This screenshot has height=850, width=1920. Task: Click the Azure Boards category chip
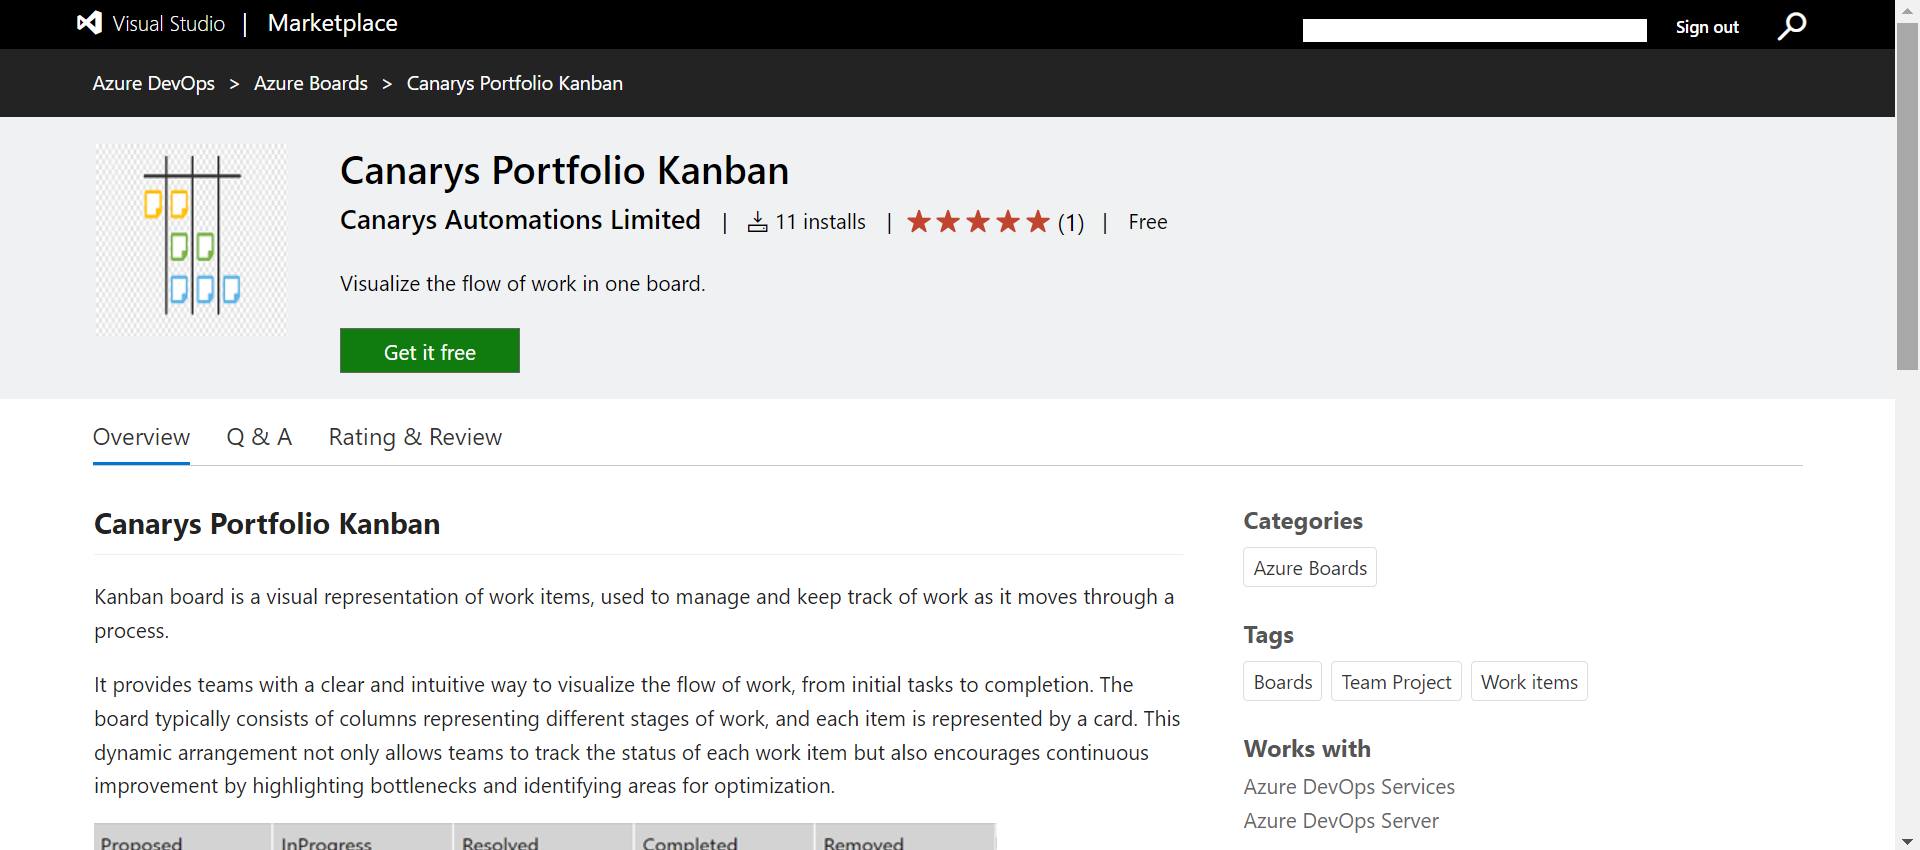click(x=1310, y=568)
